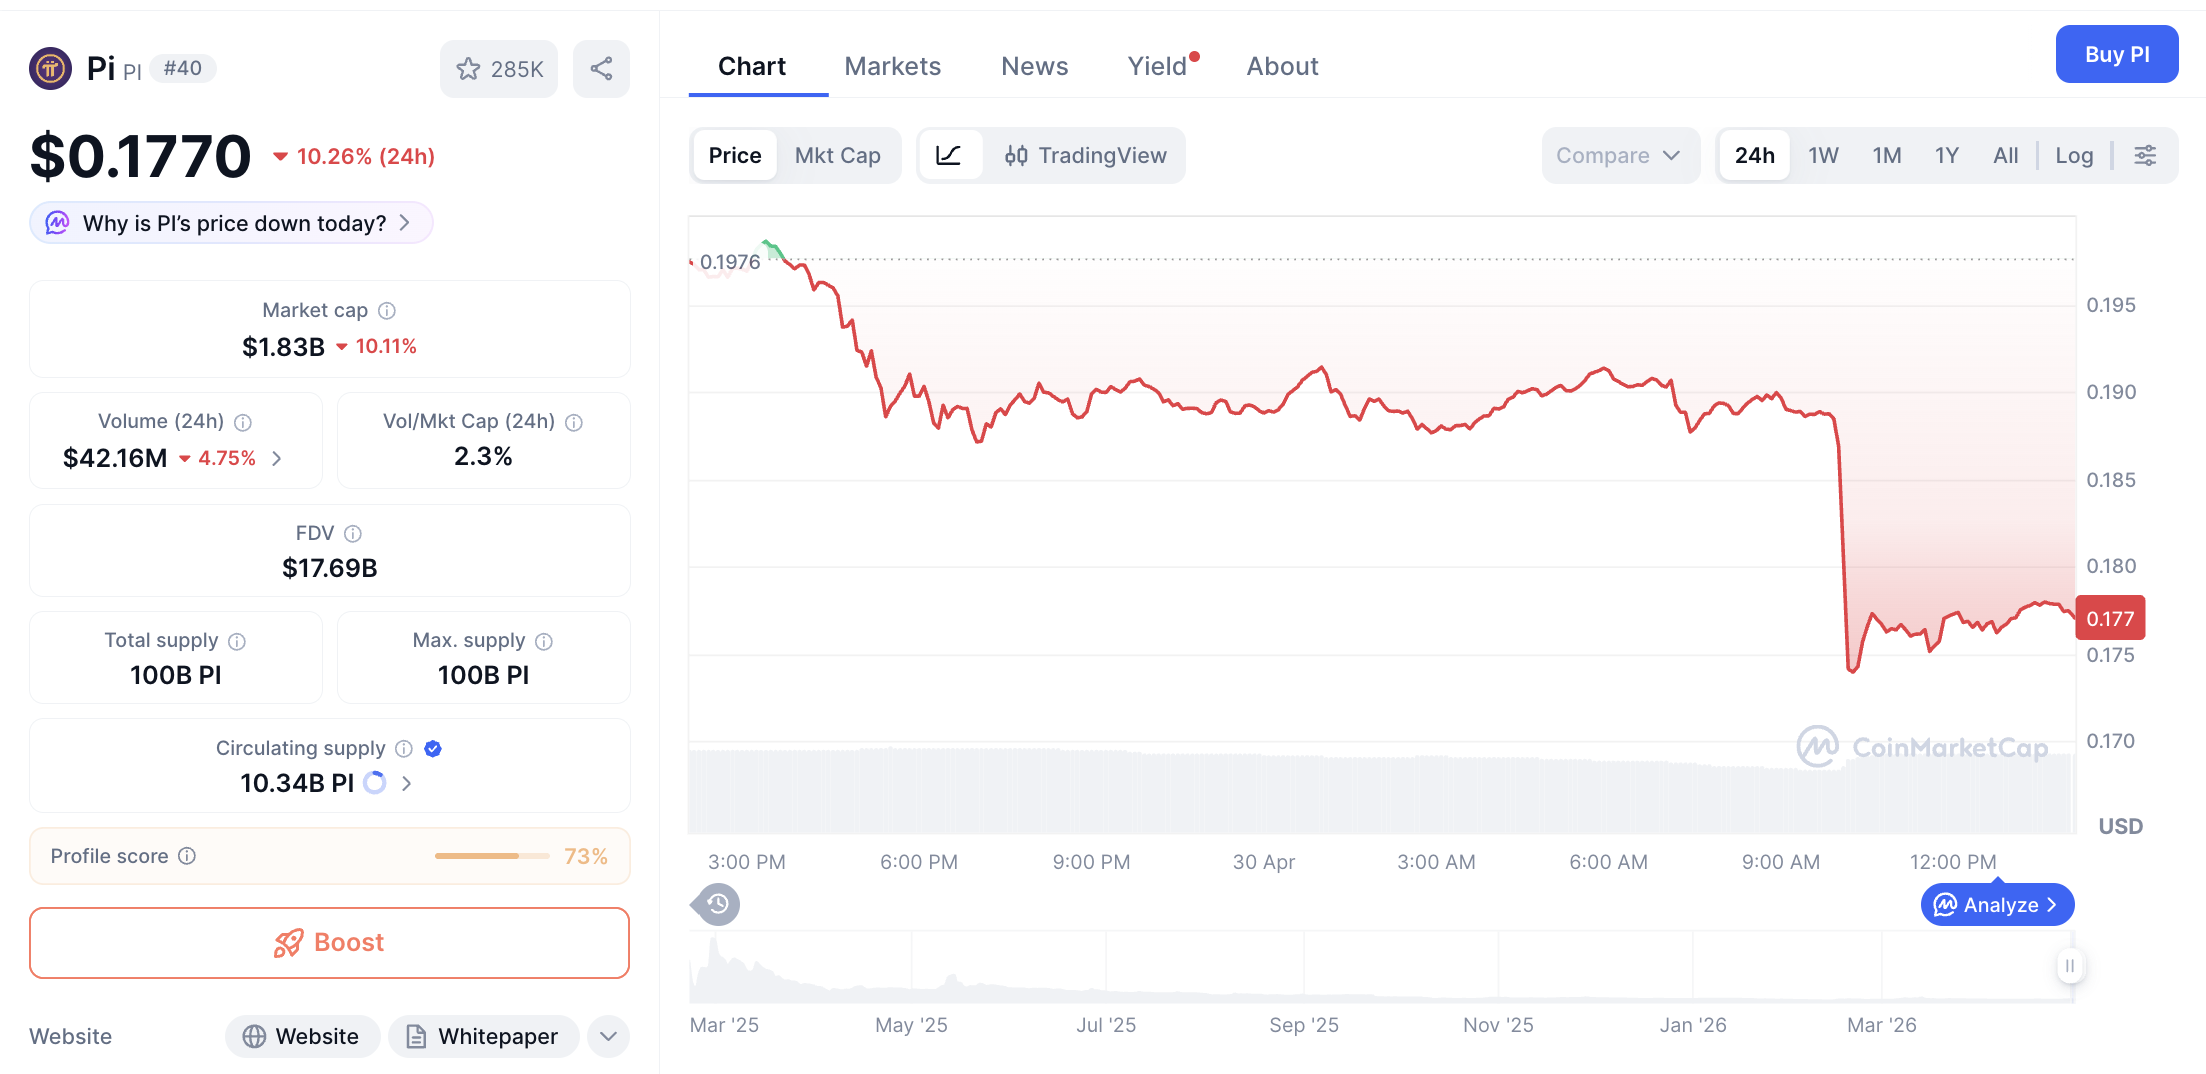Click the Pi coin logo
The image size is (2206, 1074).
(50, 68)
